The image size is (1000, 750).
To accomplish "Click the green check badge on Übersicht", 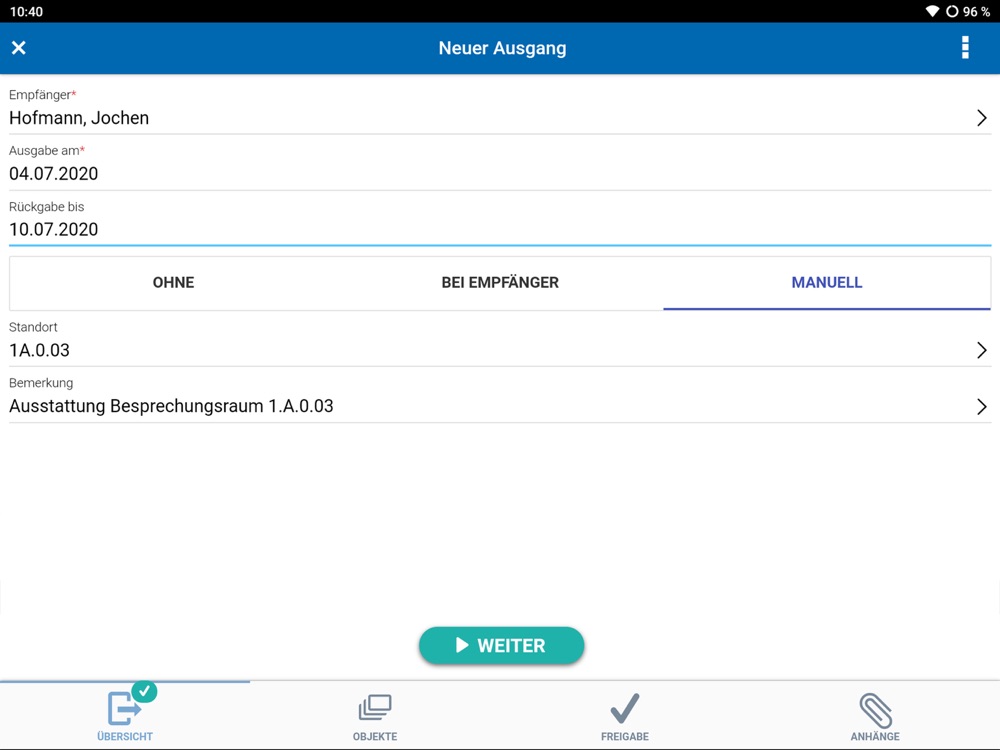I will point(144,691).
